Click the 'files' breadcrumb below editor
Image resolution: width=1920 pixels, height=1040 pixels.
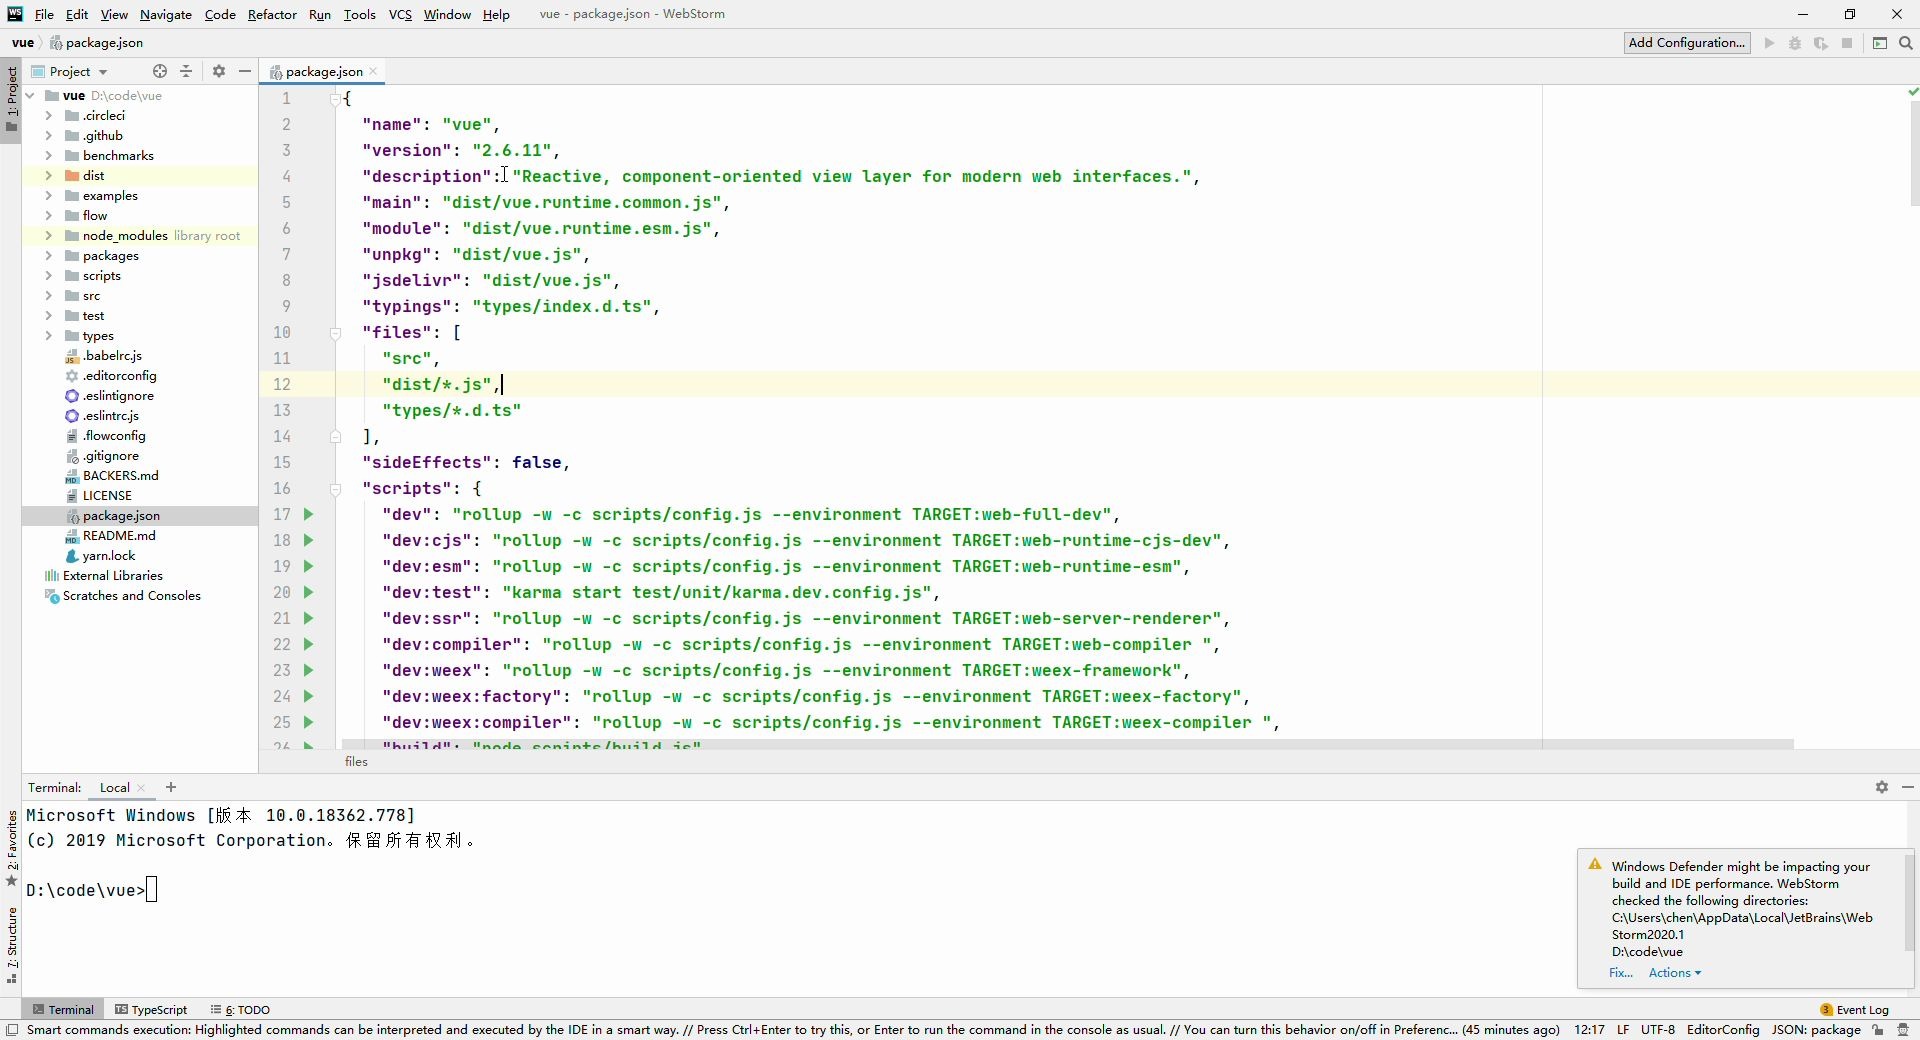coord(356,762)
